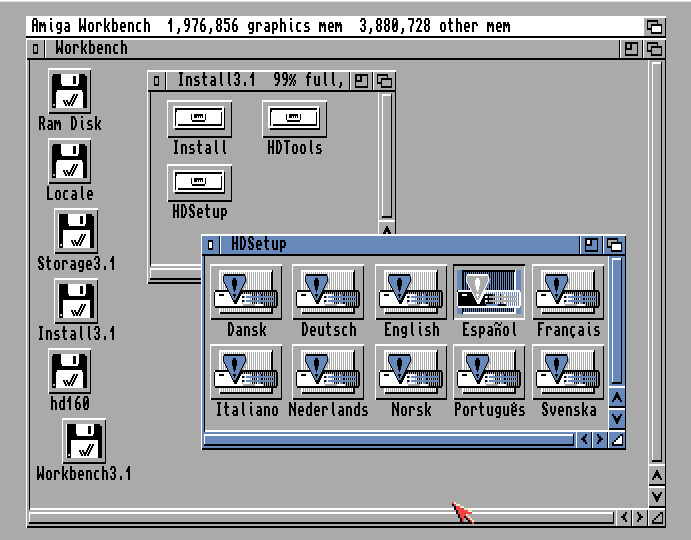Image resolution: width=691 pixels, height=540 pixels.
Task: Click the Svenska HDSetup icon
Action: pos(568,372)
